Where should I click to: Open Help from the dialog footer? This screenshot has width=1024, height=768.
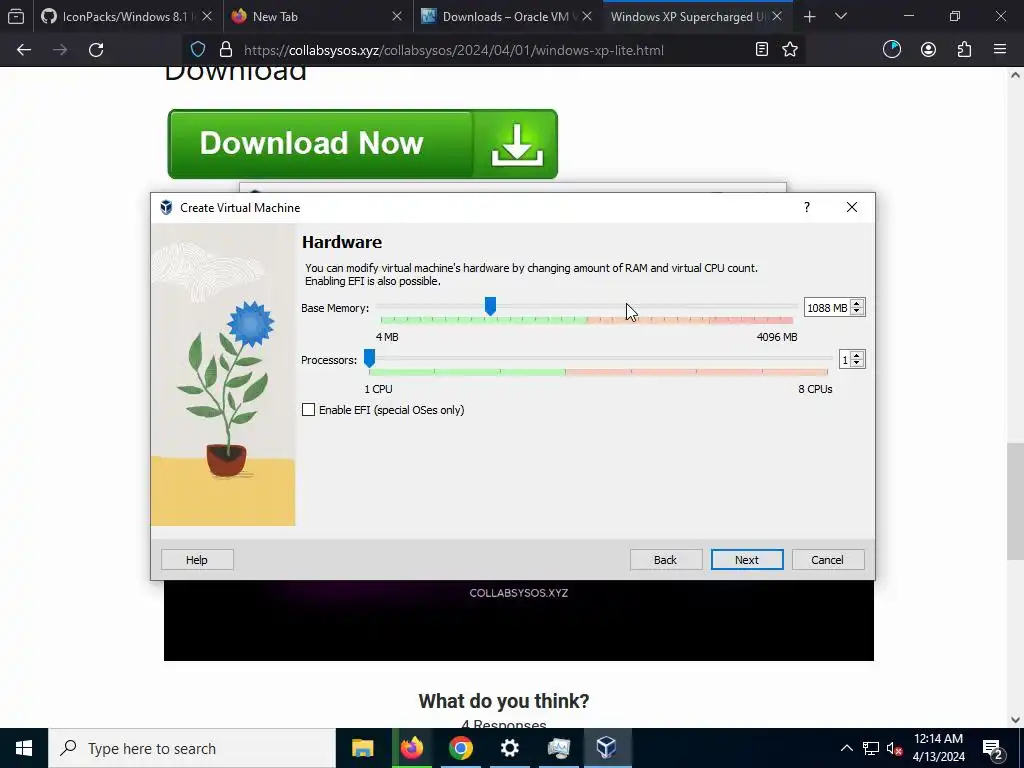click(197, 560)
